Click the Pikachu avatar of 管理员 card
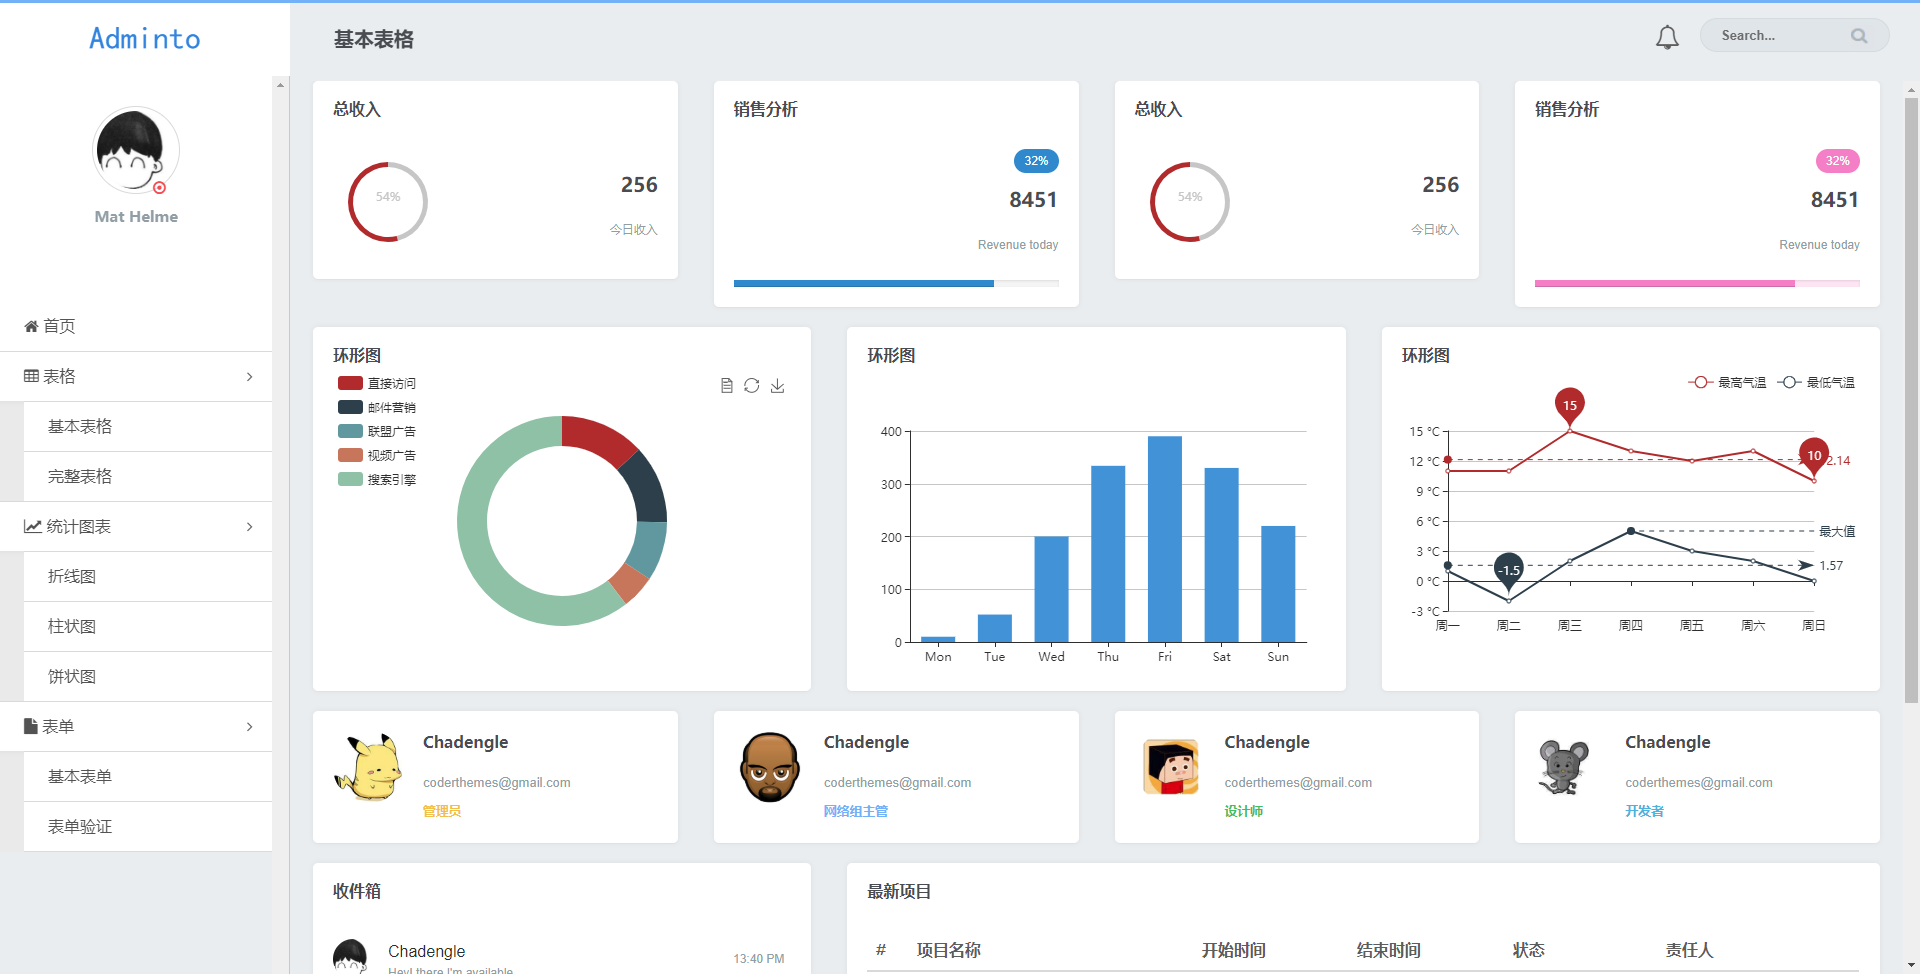 [368, 767]
